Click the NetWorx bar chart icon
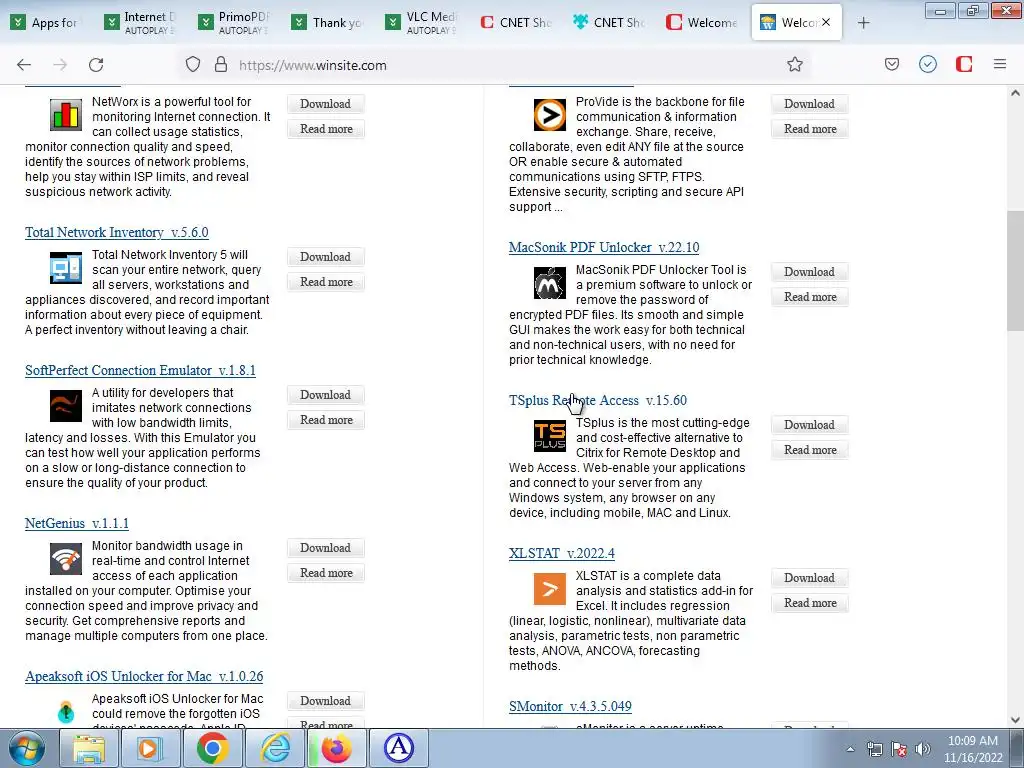Screen dimensions: 1024x768 66,115
